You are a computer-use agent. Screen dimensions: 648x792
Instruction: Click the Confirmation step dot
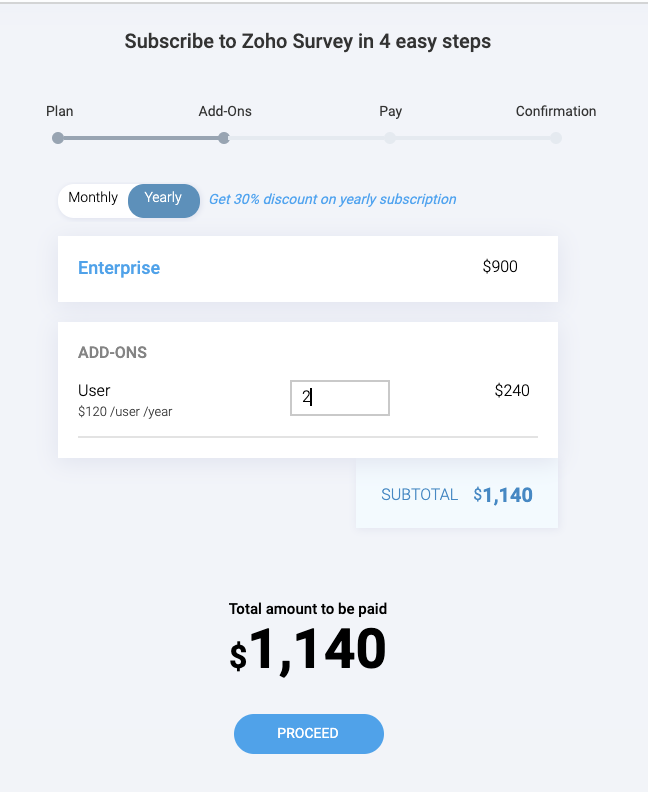[x=556, y=138]
